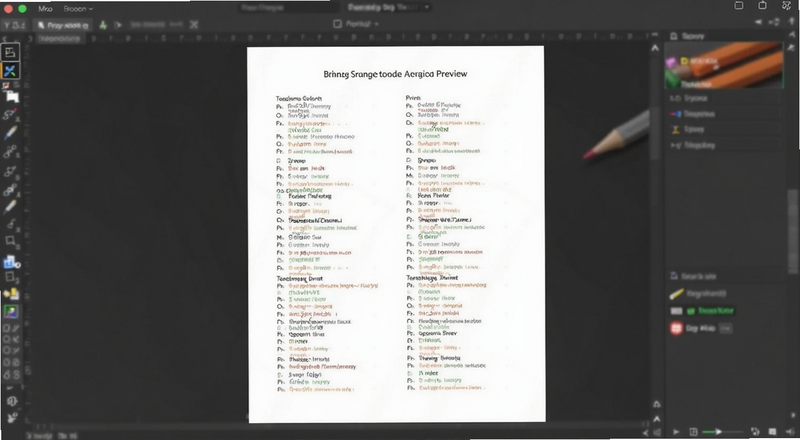Click the document title 'Brinteg Srange toode Aergica Preview'
This screenshot has width=800, height=440.
pos(395,74)
